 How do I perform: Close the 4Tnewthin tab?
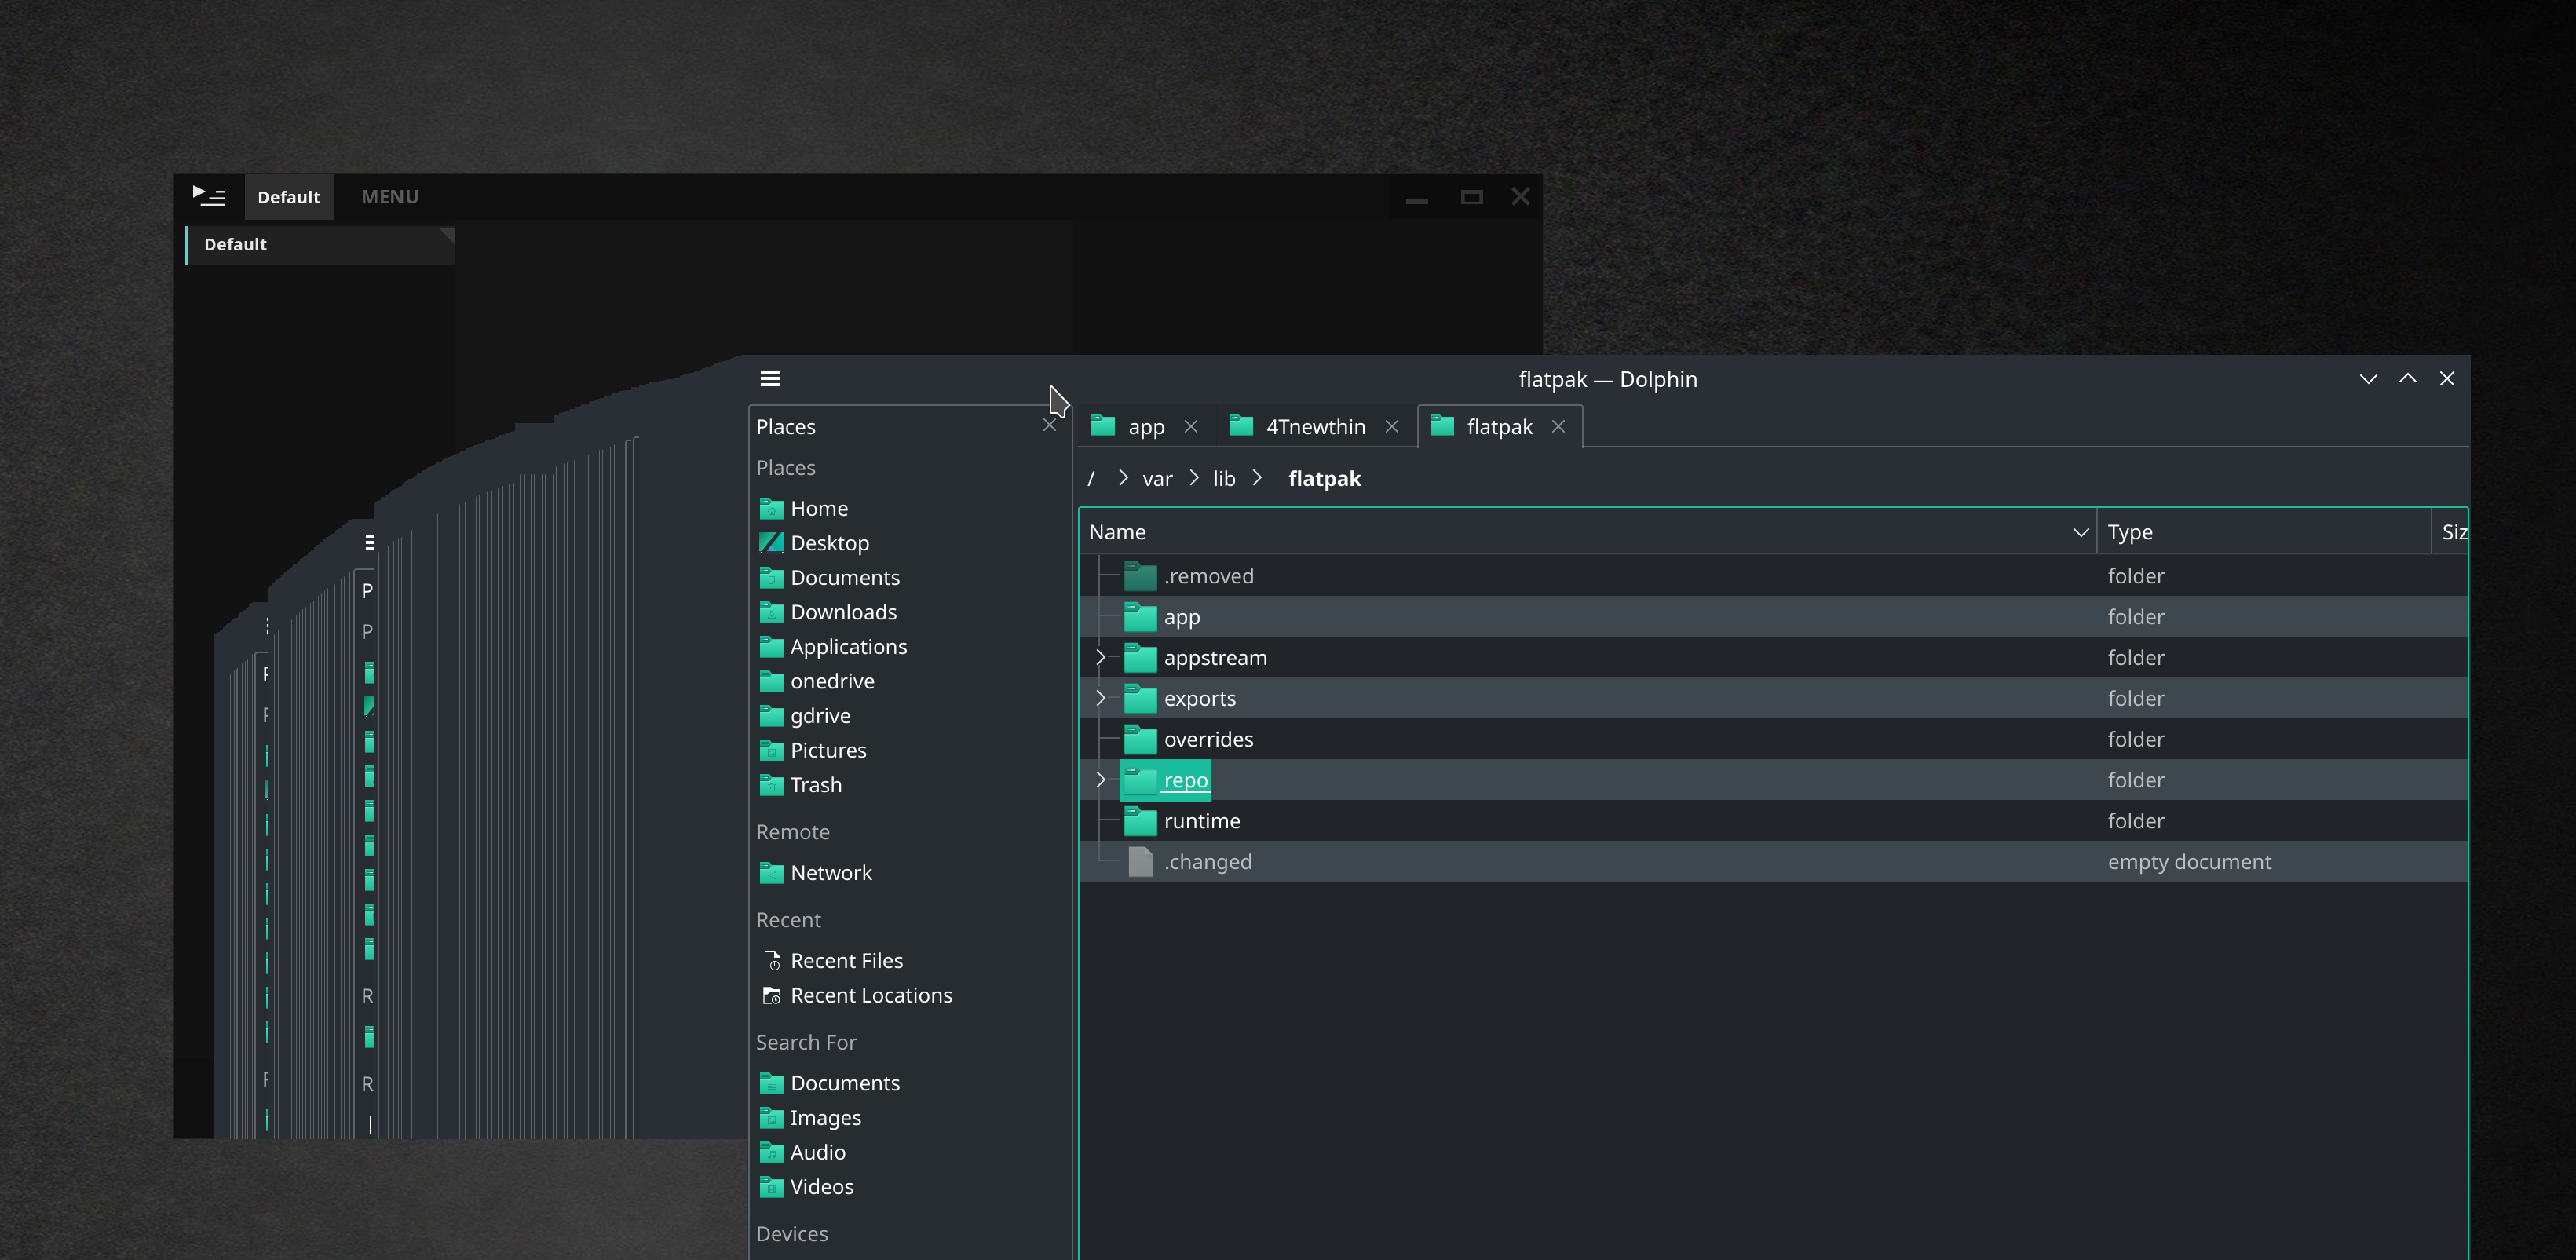pyautogui.click(x=1392, y=426)
